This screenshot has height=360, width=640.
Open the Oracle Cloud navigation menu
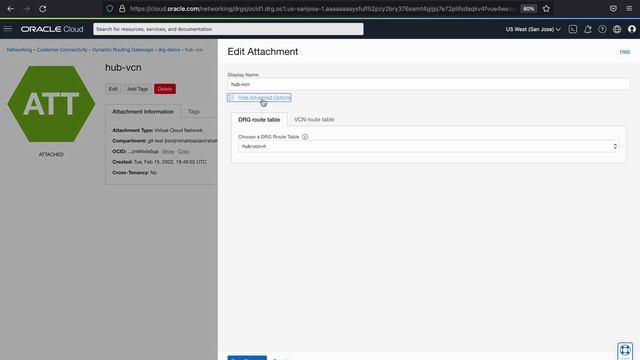8,29
